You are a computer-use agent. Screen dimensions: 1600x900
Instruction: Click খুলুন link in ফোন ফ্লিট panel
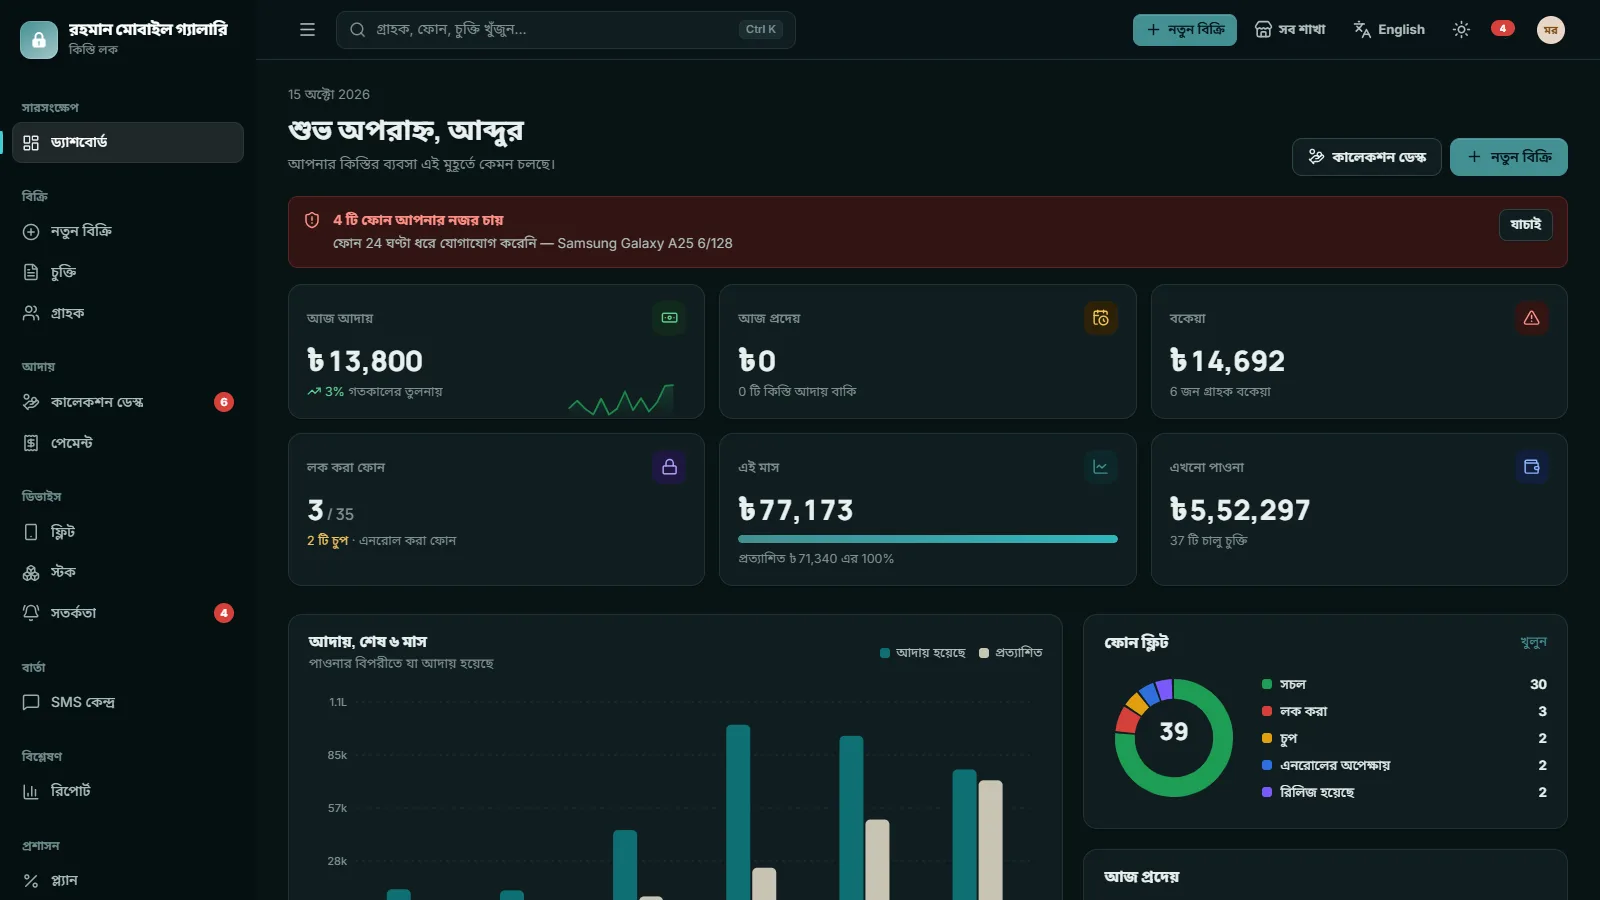coord(1533,642)
